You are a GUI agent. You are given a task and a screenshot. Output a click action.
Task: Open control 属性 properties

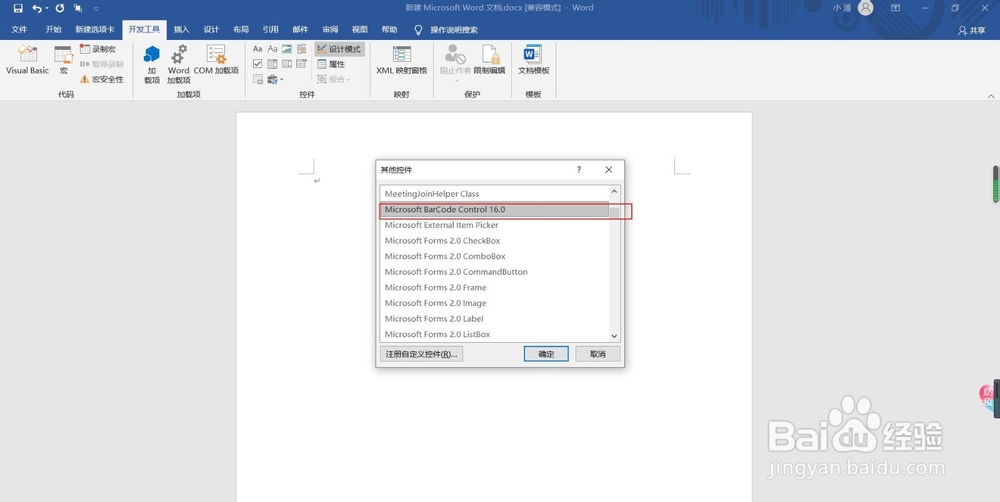click(x=332, y=64)
